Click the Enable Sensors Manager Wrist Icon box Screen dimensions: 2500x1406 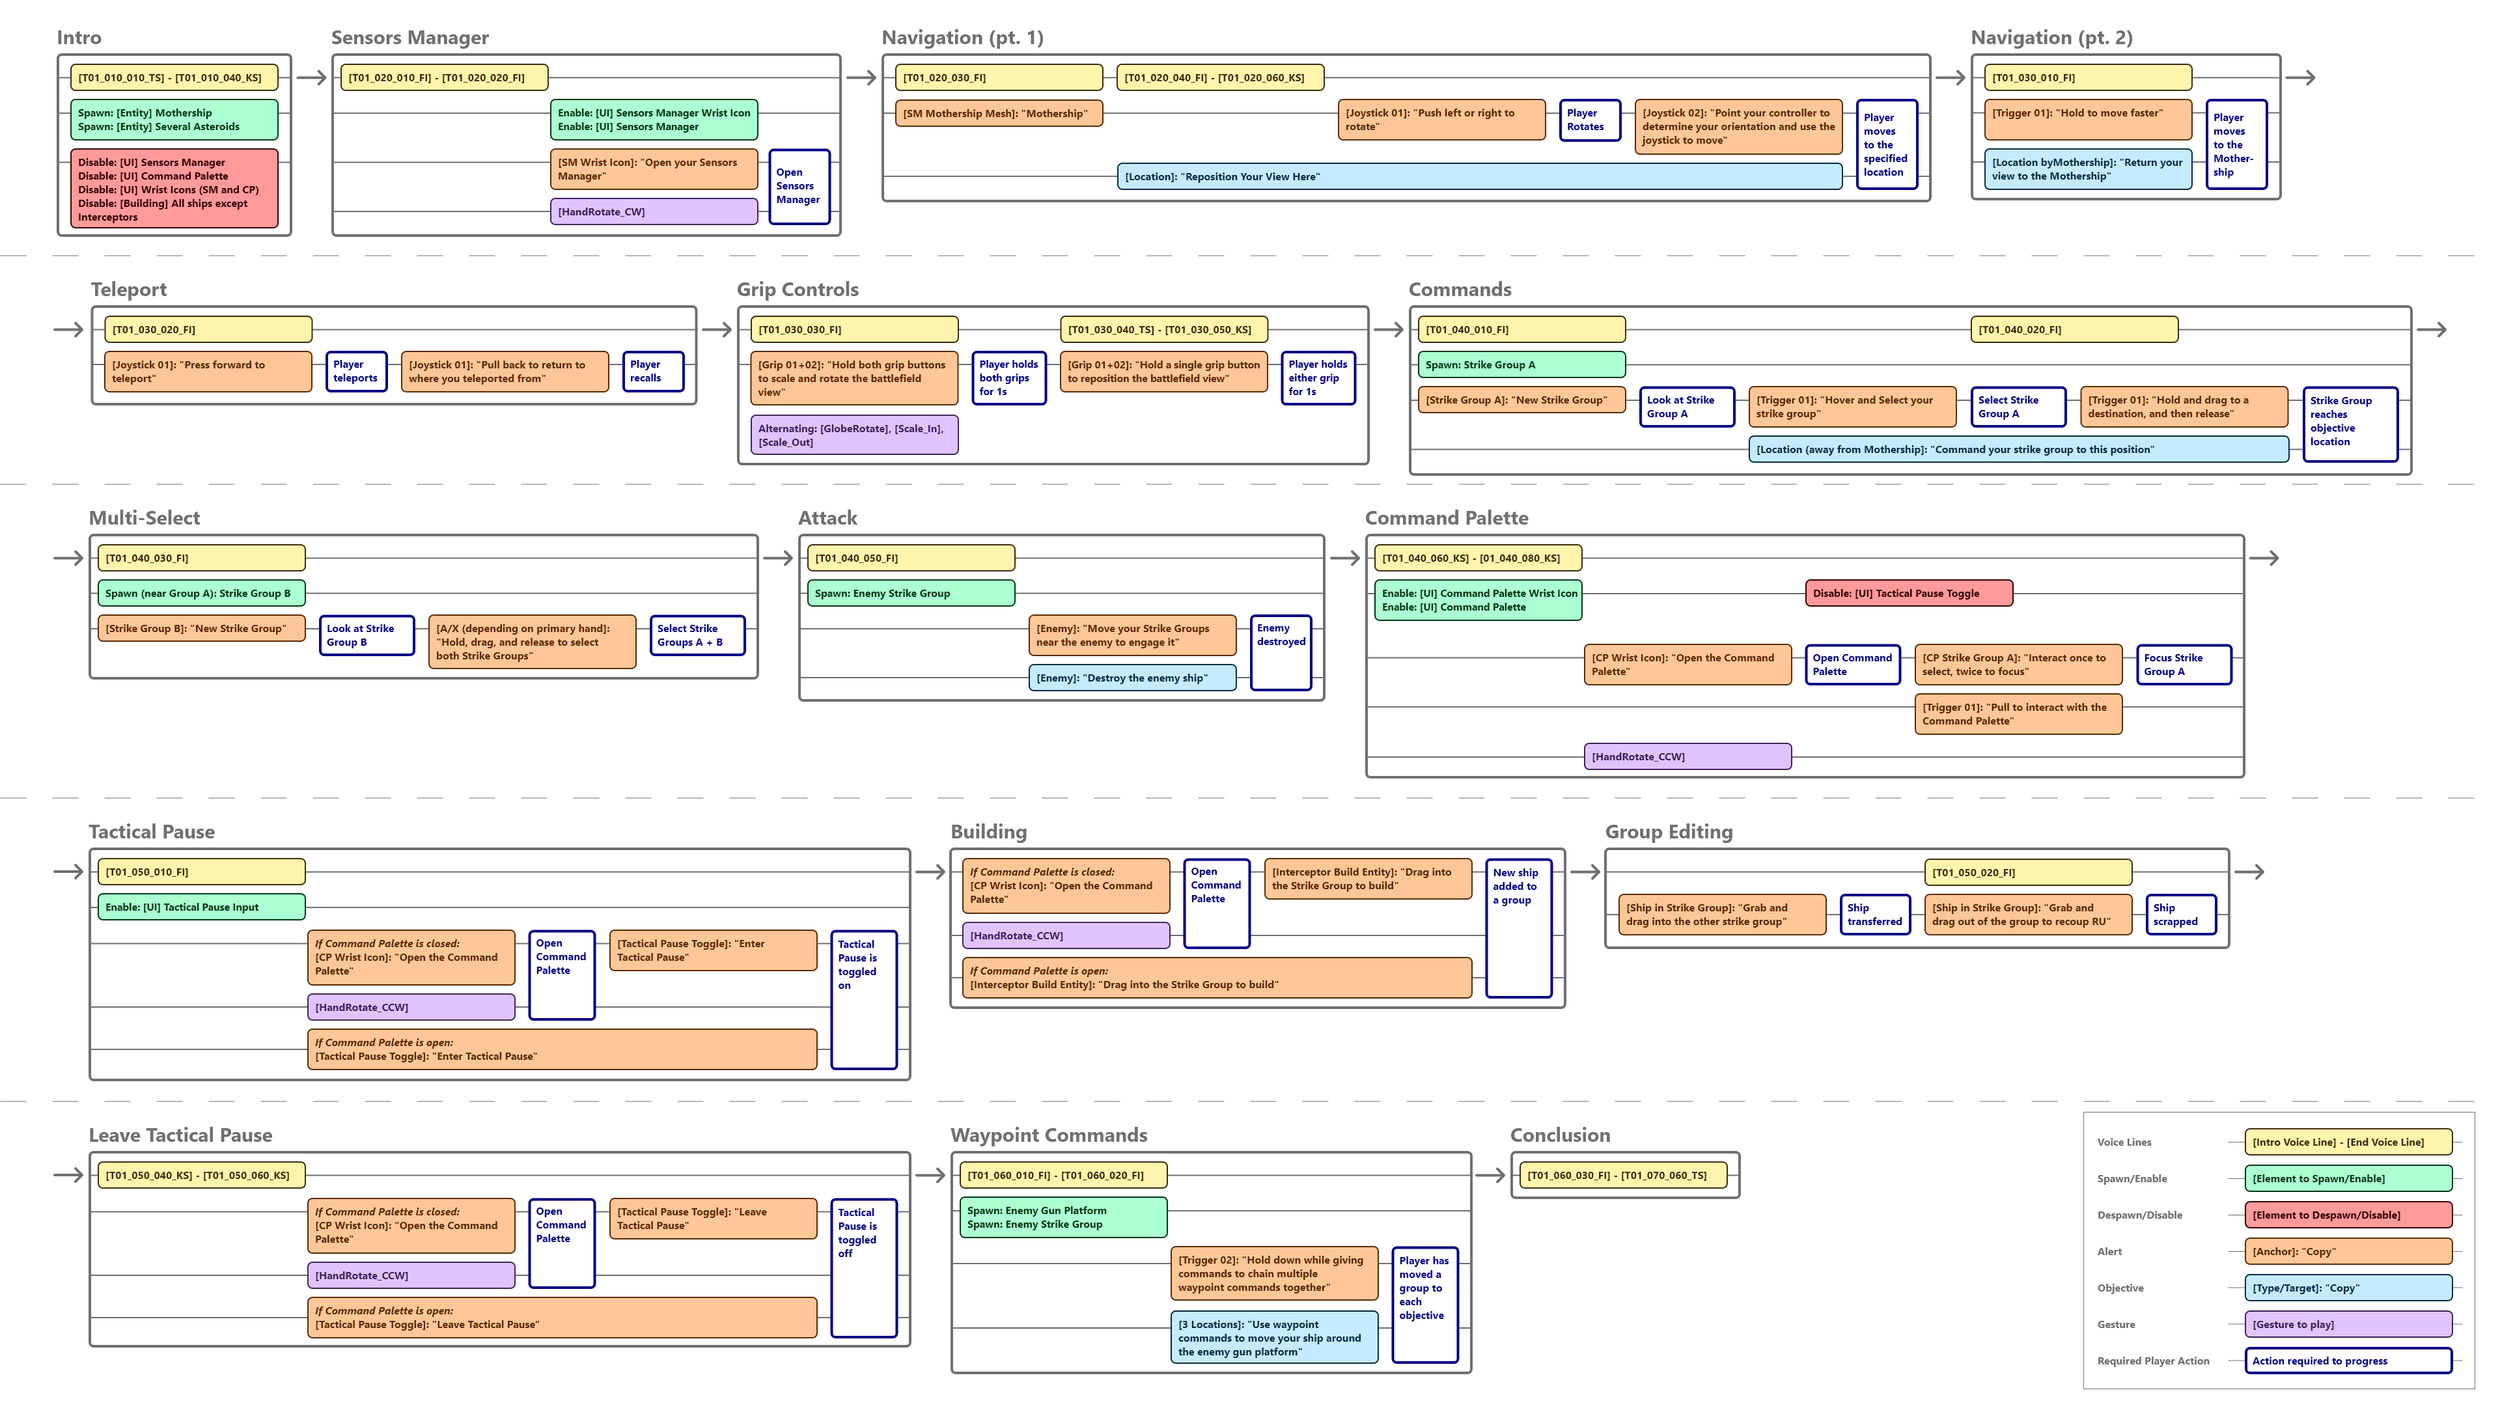654,120
